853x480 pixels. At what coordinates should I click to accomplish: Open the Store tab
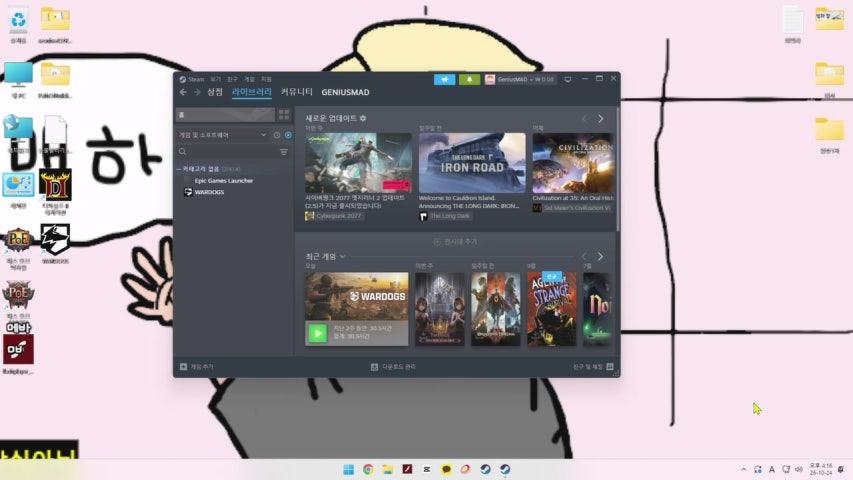coord(215,92)
